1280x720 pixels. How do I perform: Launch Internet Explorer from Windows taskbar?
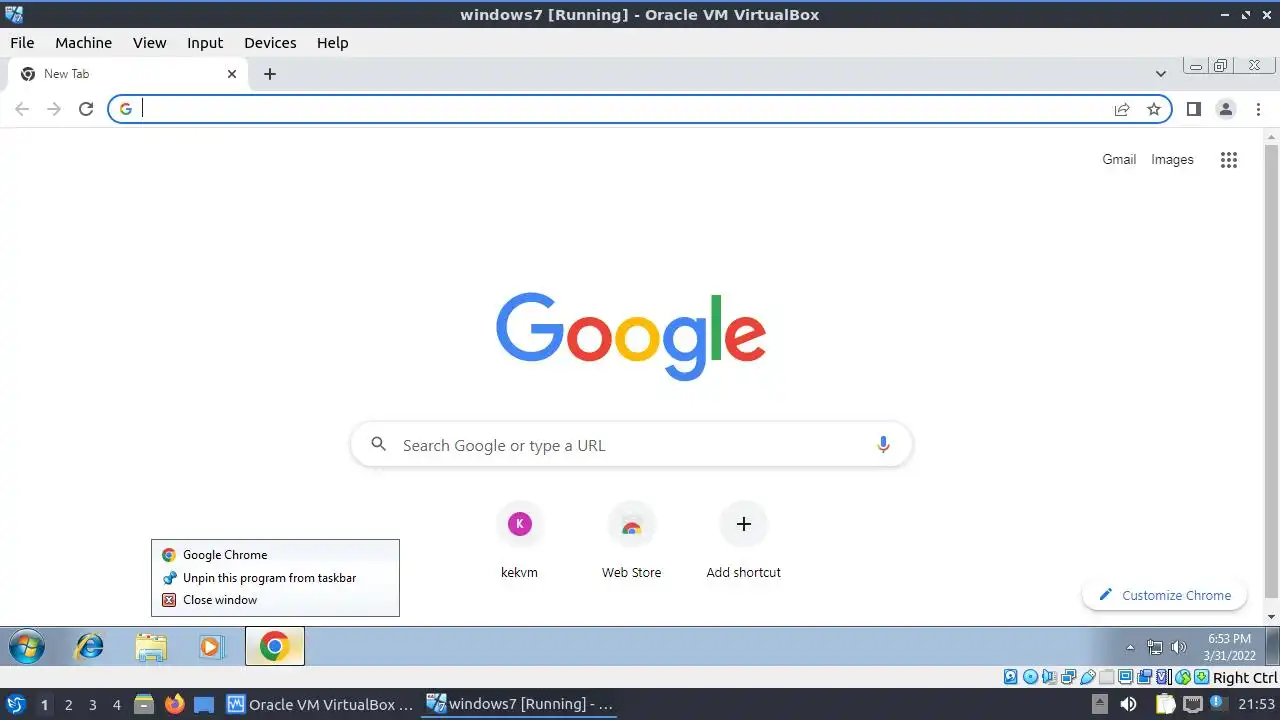pyautogui.click(x=90, y=647)
